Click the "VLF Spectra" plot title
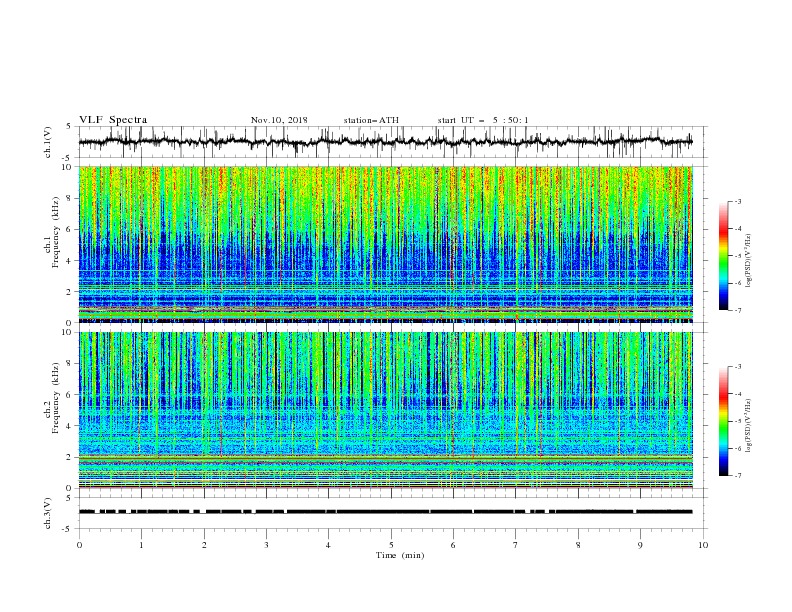Viewport: 792px width, 612px height. point(113,120)
